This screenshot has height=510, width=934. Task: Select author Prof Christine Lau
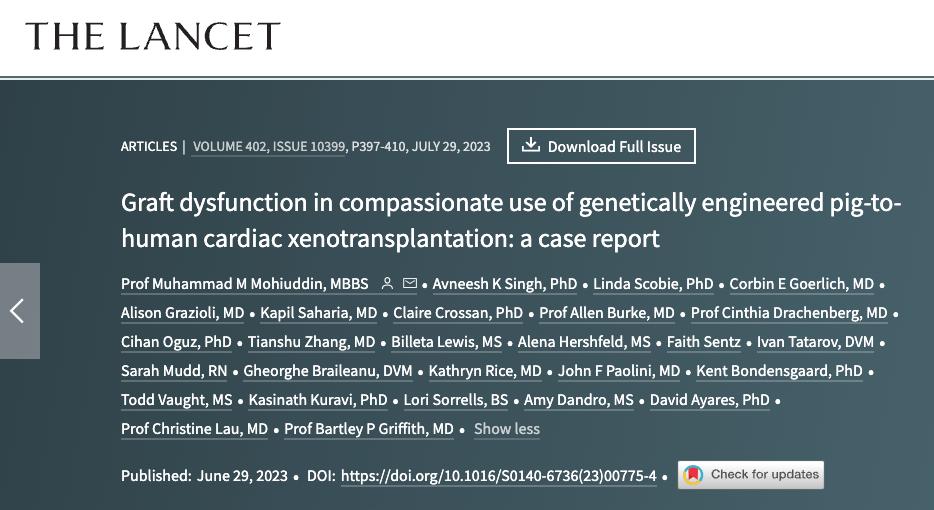(194, 429)
